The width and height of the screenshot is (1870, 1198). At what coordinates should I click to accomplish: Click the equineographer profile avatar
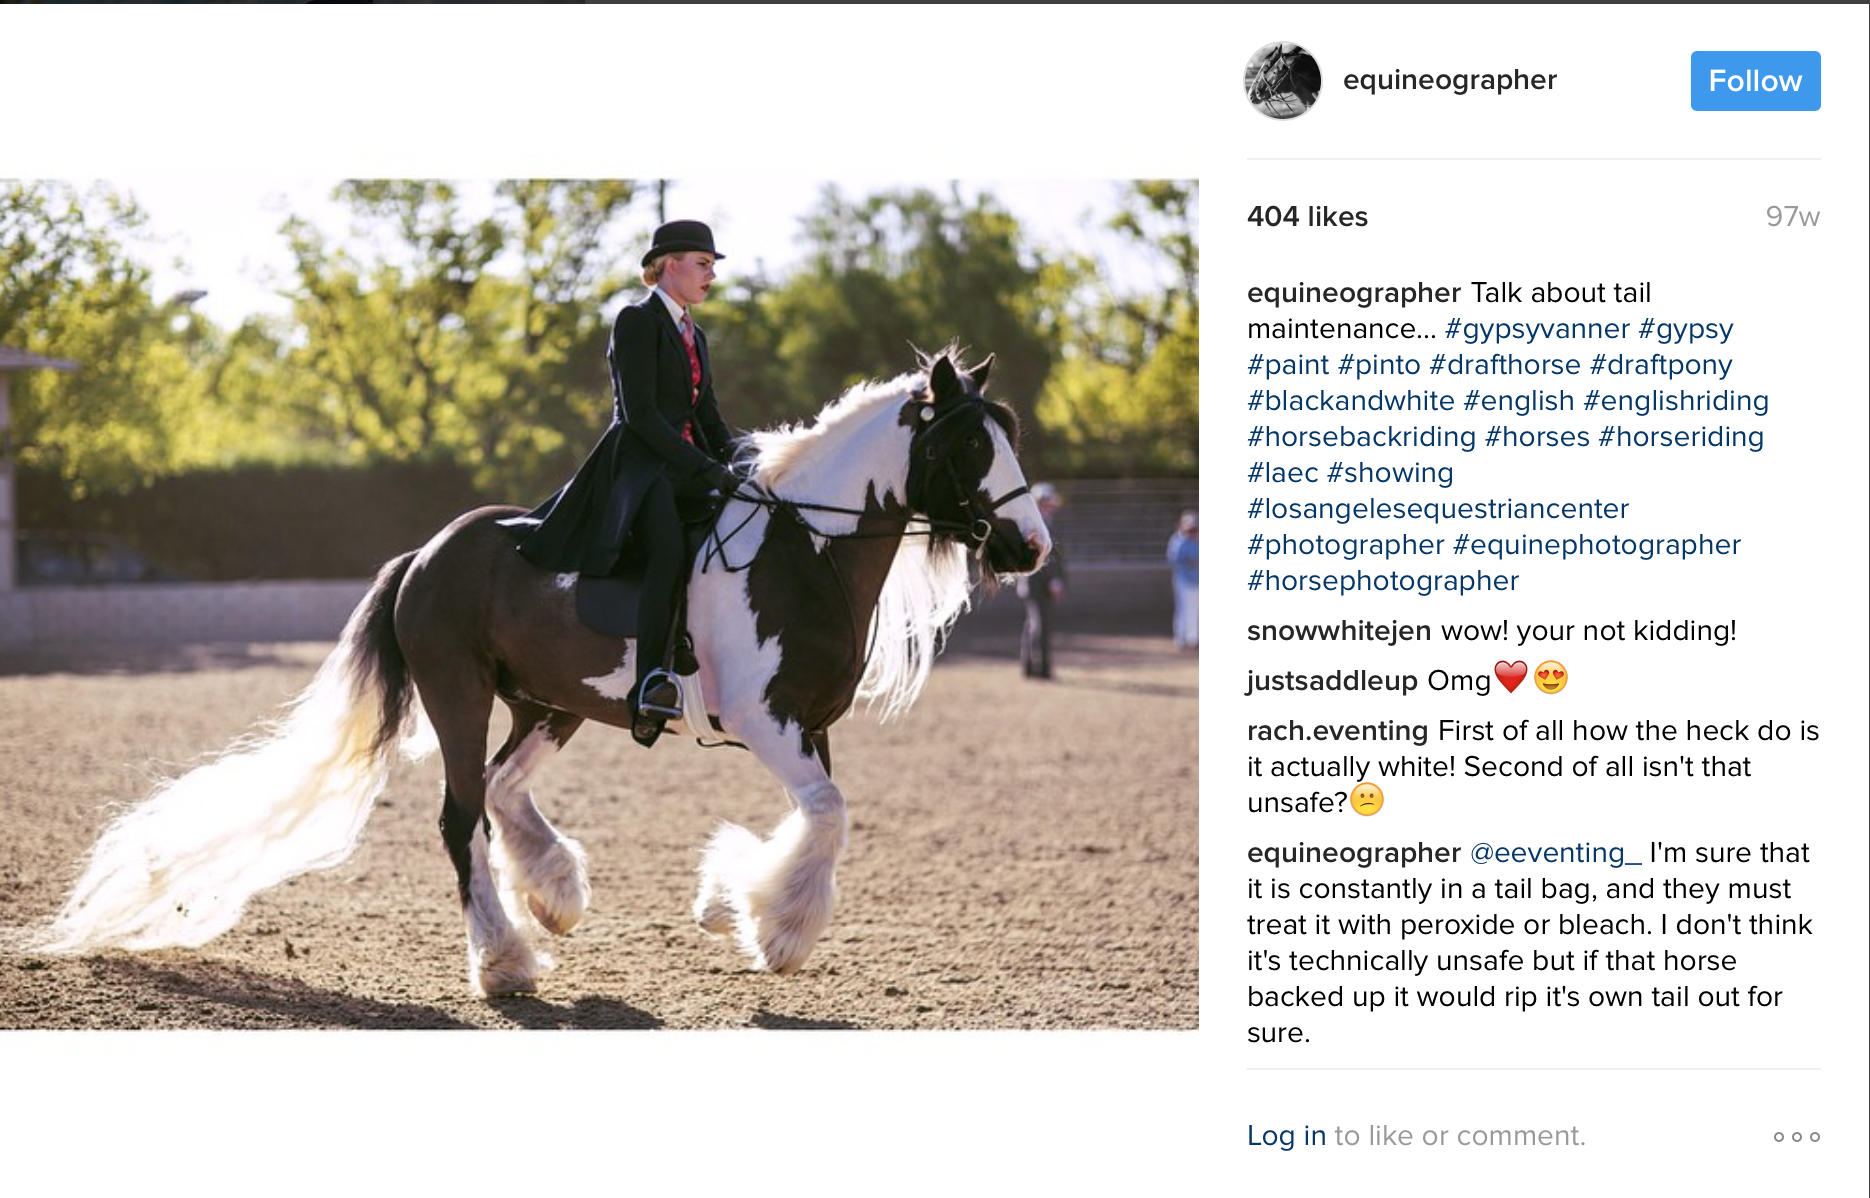(x=1283, y=81)
